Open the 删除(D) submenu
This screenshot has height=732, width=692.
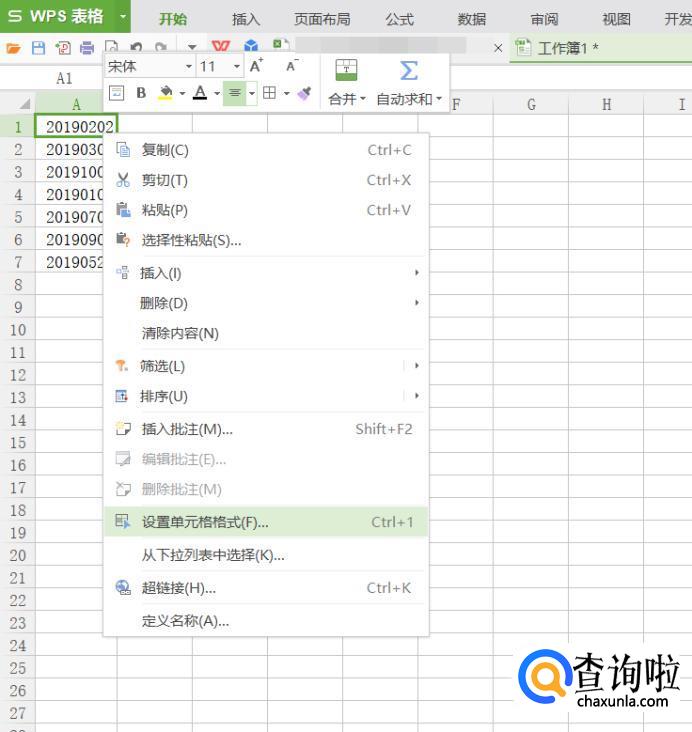(266, 303)
